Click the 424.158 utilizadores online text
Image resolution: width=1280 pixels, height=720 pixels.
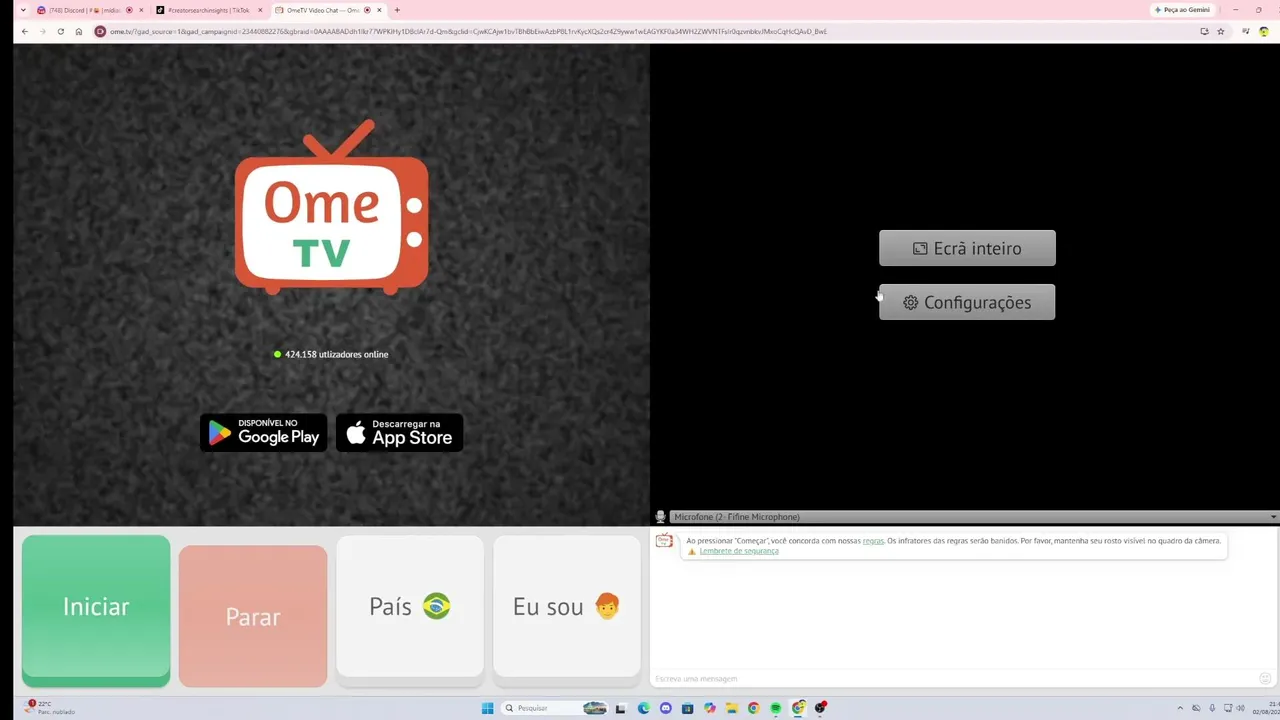coord(337,354)
